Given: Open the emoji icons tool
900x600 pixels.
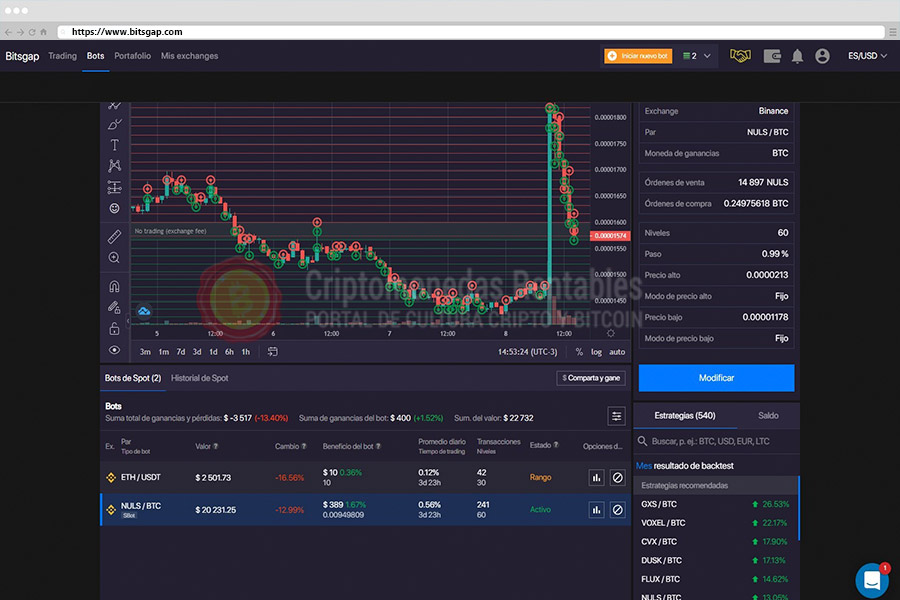Looking at the screenshot, I should tap(115, 208).
